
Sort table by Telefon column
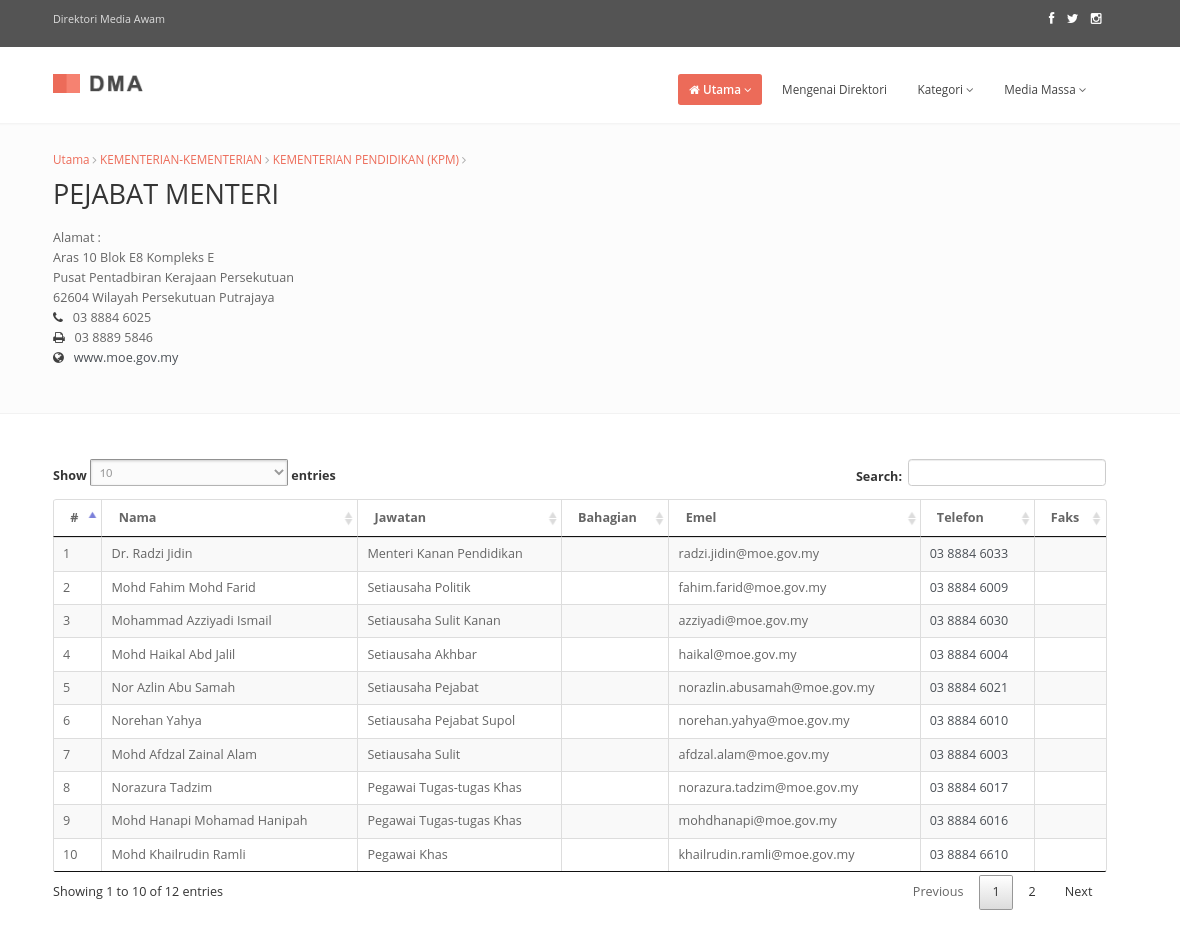[x=978, y=518]
